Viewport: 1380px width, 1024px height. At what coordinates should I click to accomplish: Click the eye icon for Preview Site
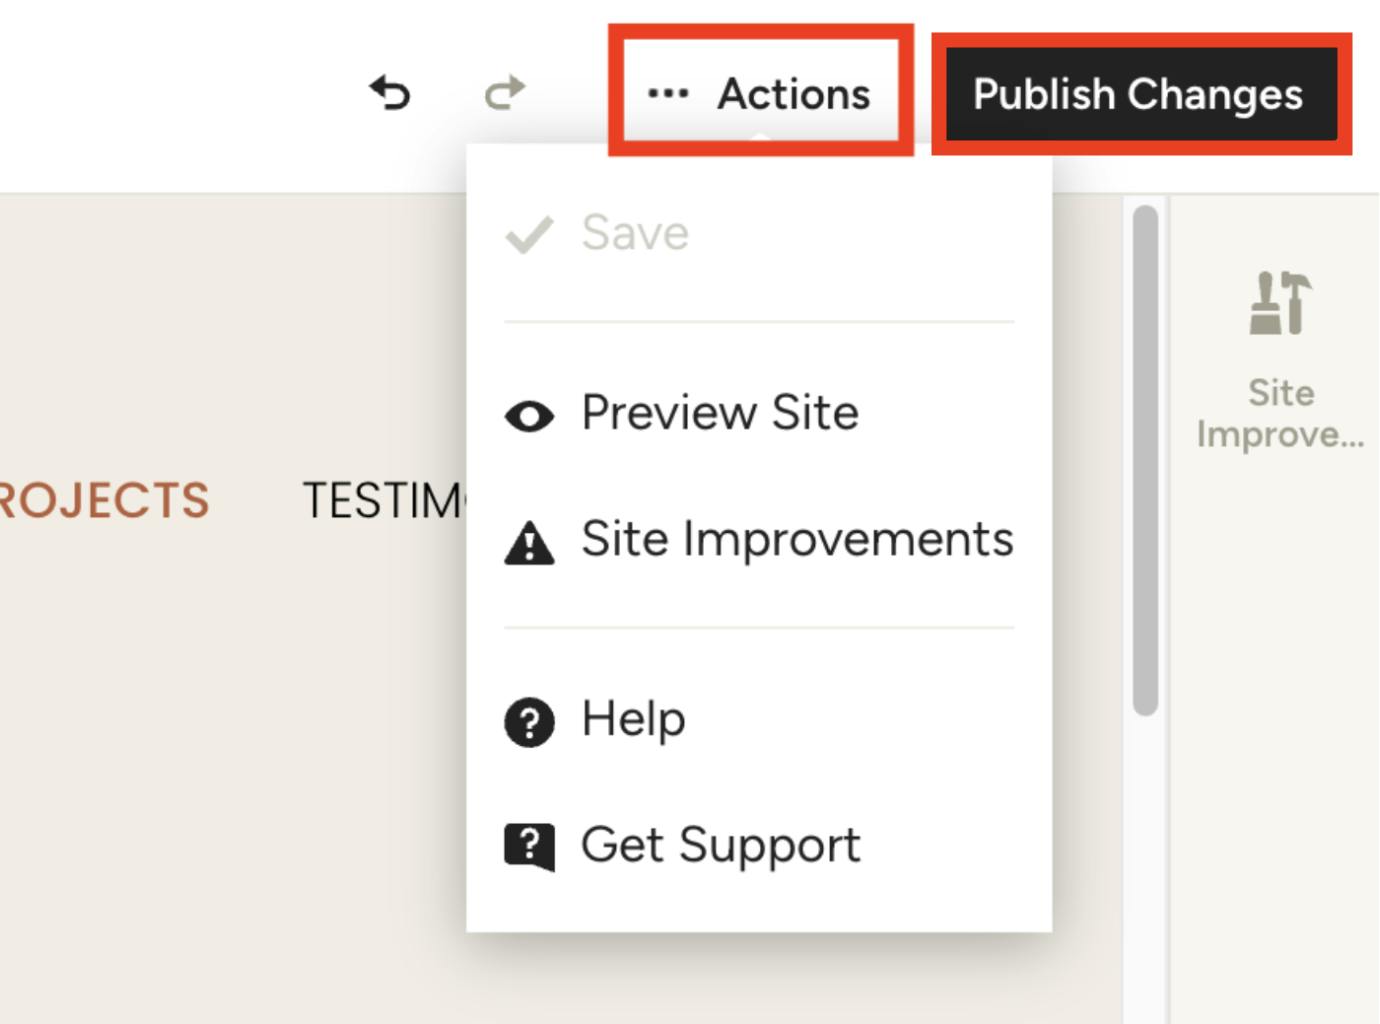coord(530,416)
